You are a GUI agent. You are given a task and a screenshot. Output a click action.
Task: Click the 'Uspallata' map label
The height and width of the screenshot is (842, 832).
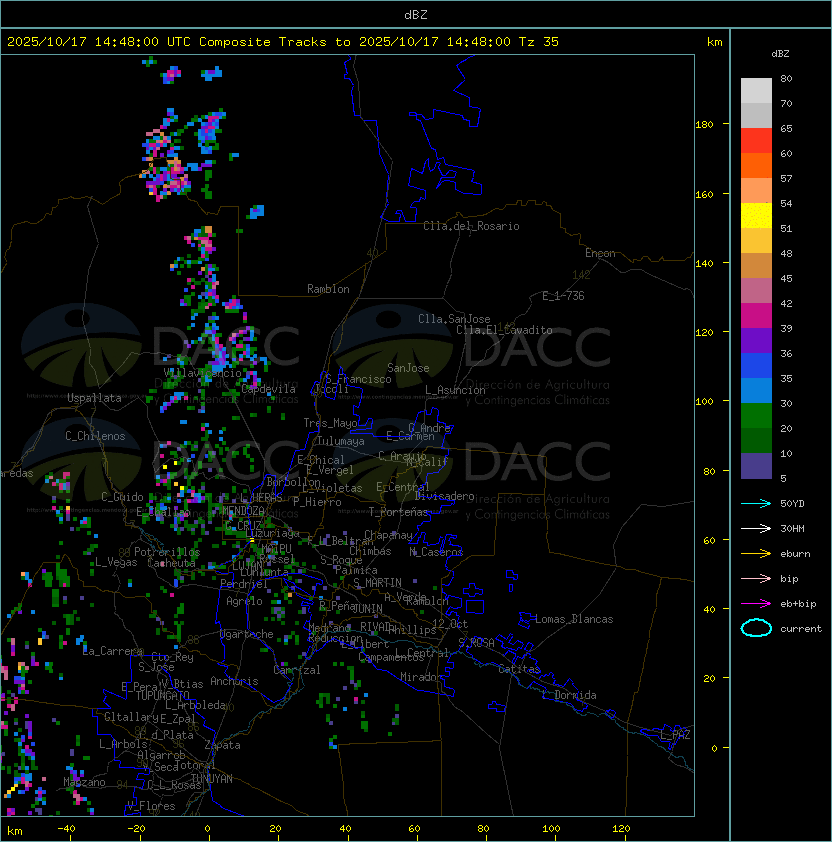coord(94,398)
